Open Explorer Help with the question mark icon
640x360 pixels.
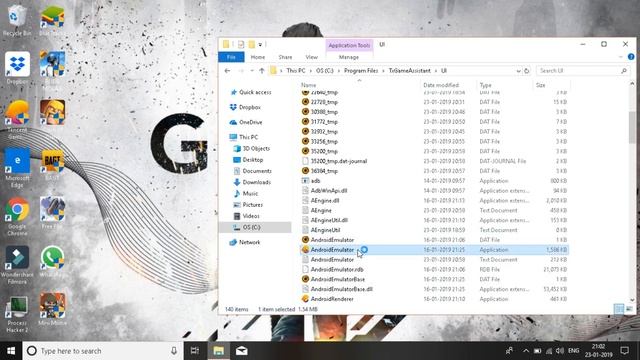click(x=631, y=57)
